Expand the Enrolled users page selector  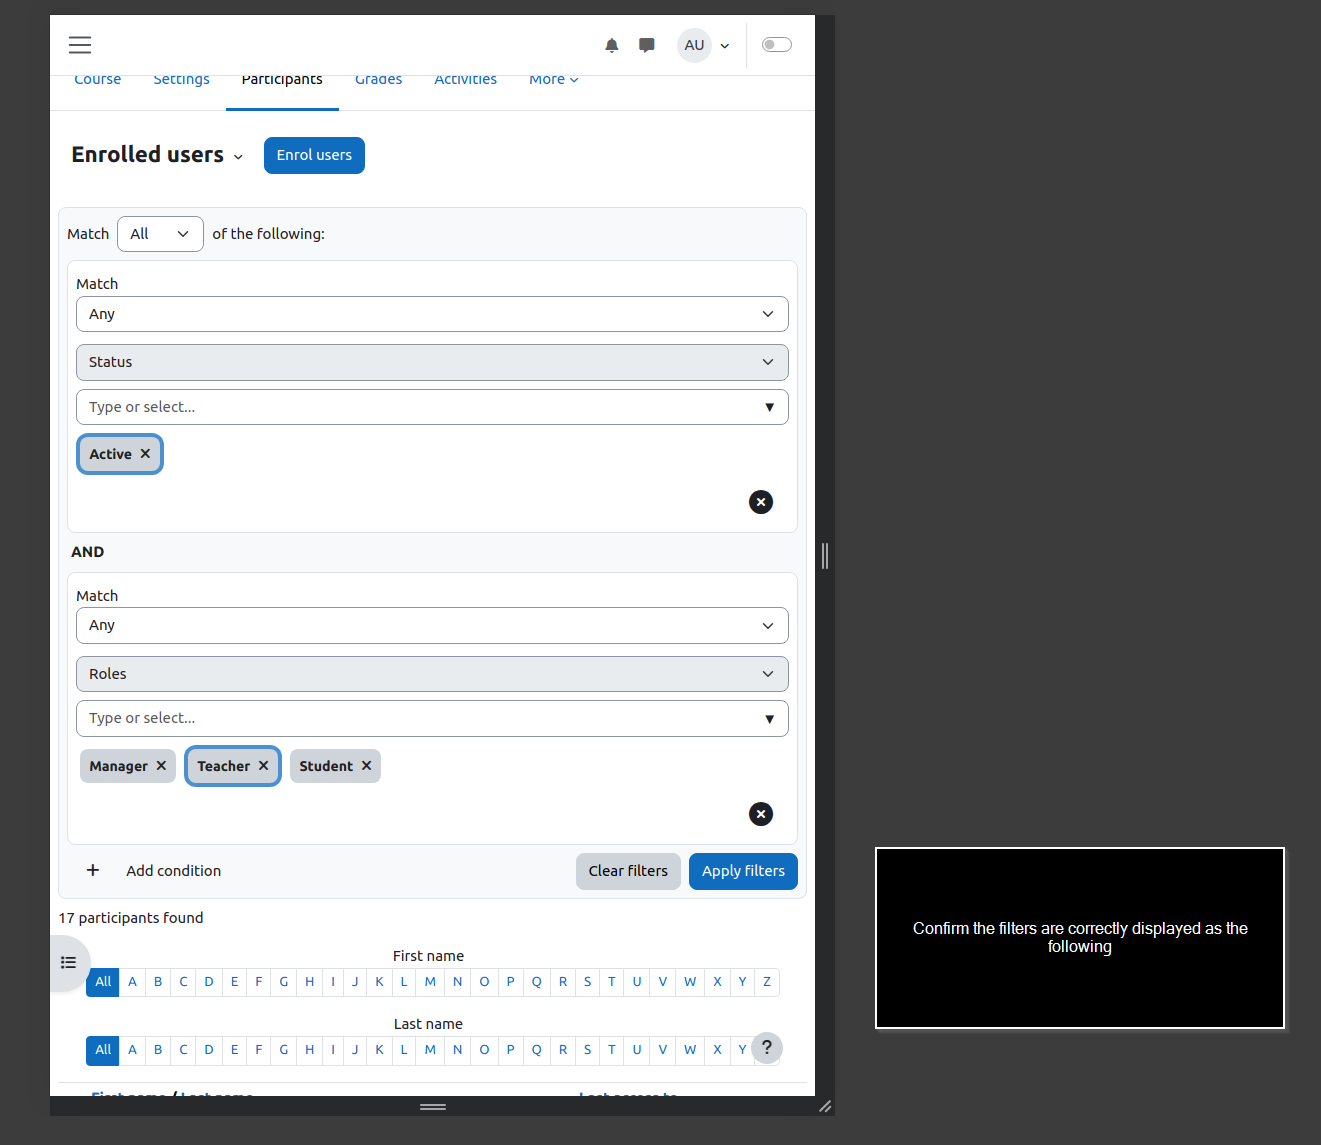238,156
